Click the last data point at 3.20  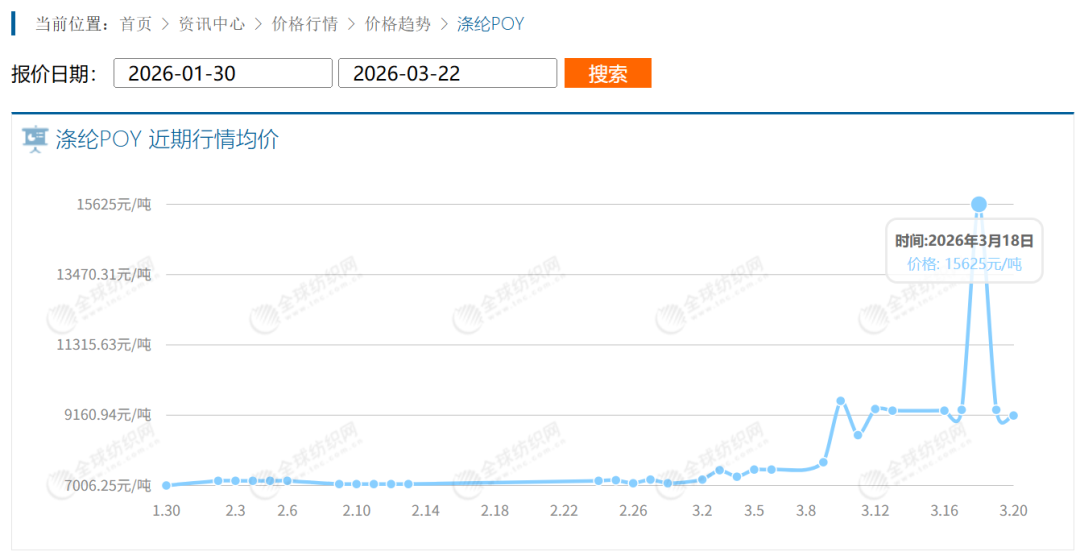click(1014, 415)
